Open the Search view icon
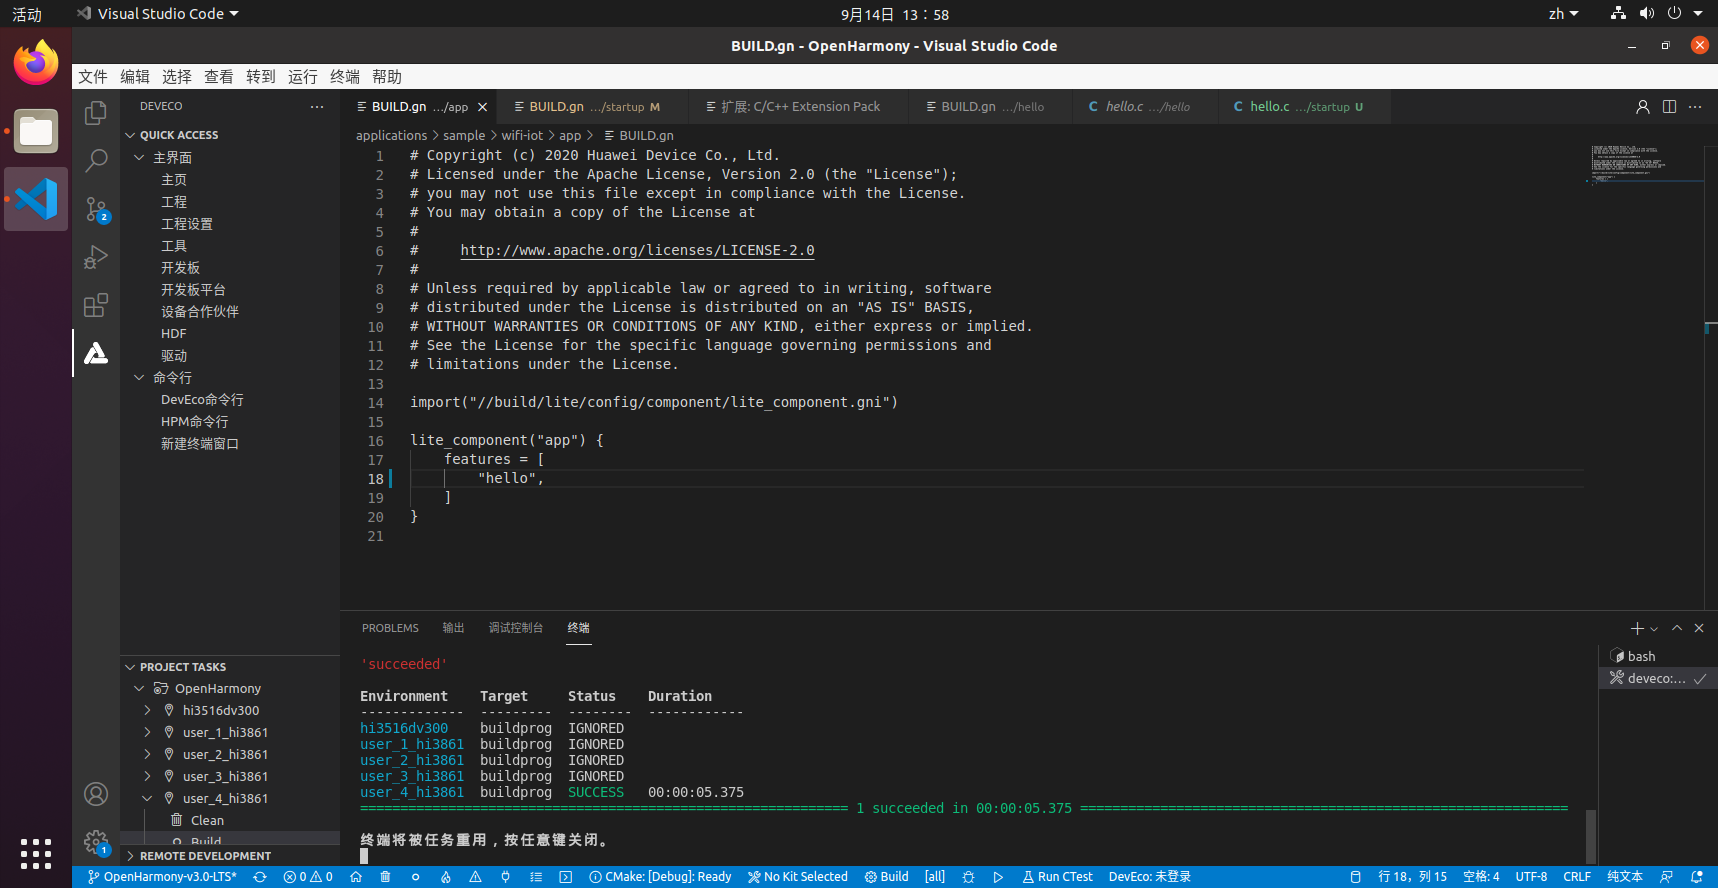Image resolution: width=1718 pixels, height=888 pixels. point(96,161)
